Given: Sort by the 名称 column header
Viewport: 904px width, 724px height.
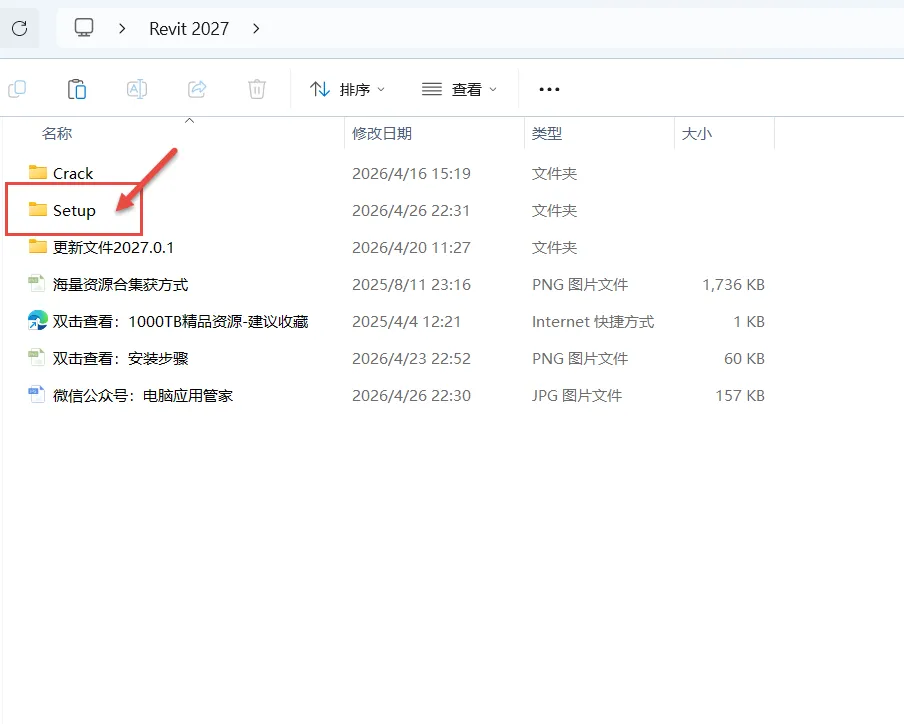Looking at the screenshot, I should 56,134.
